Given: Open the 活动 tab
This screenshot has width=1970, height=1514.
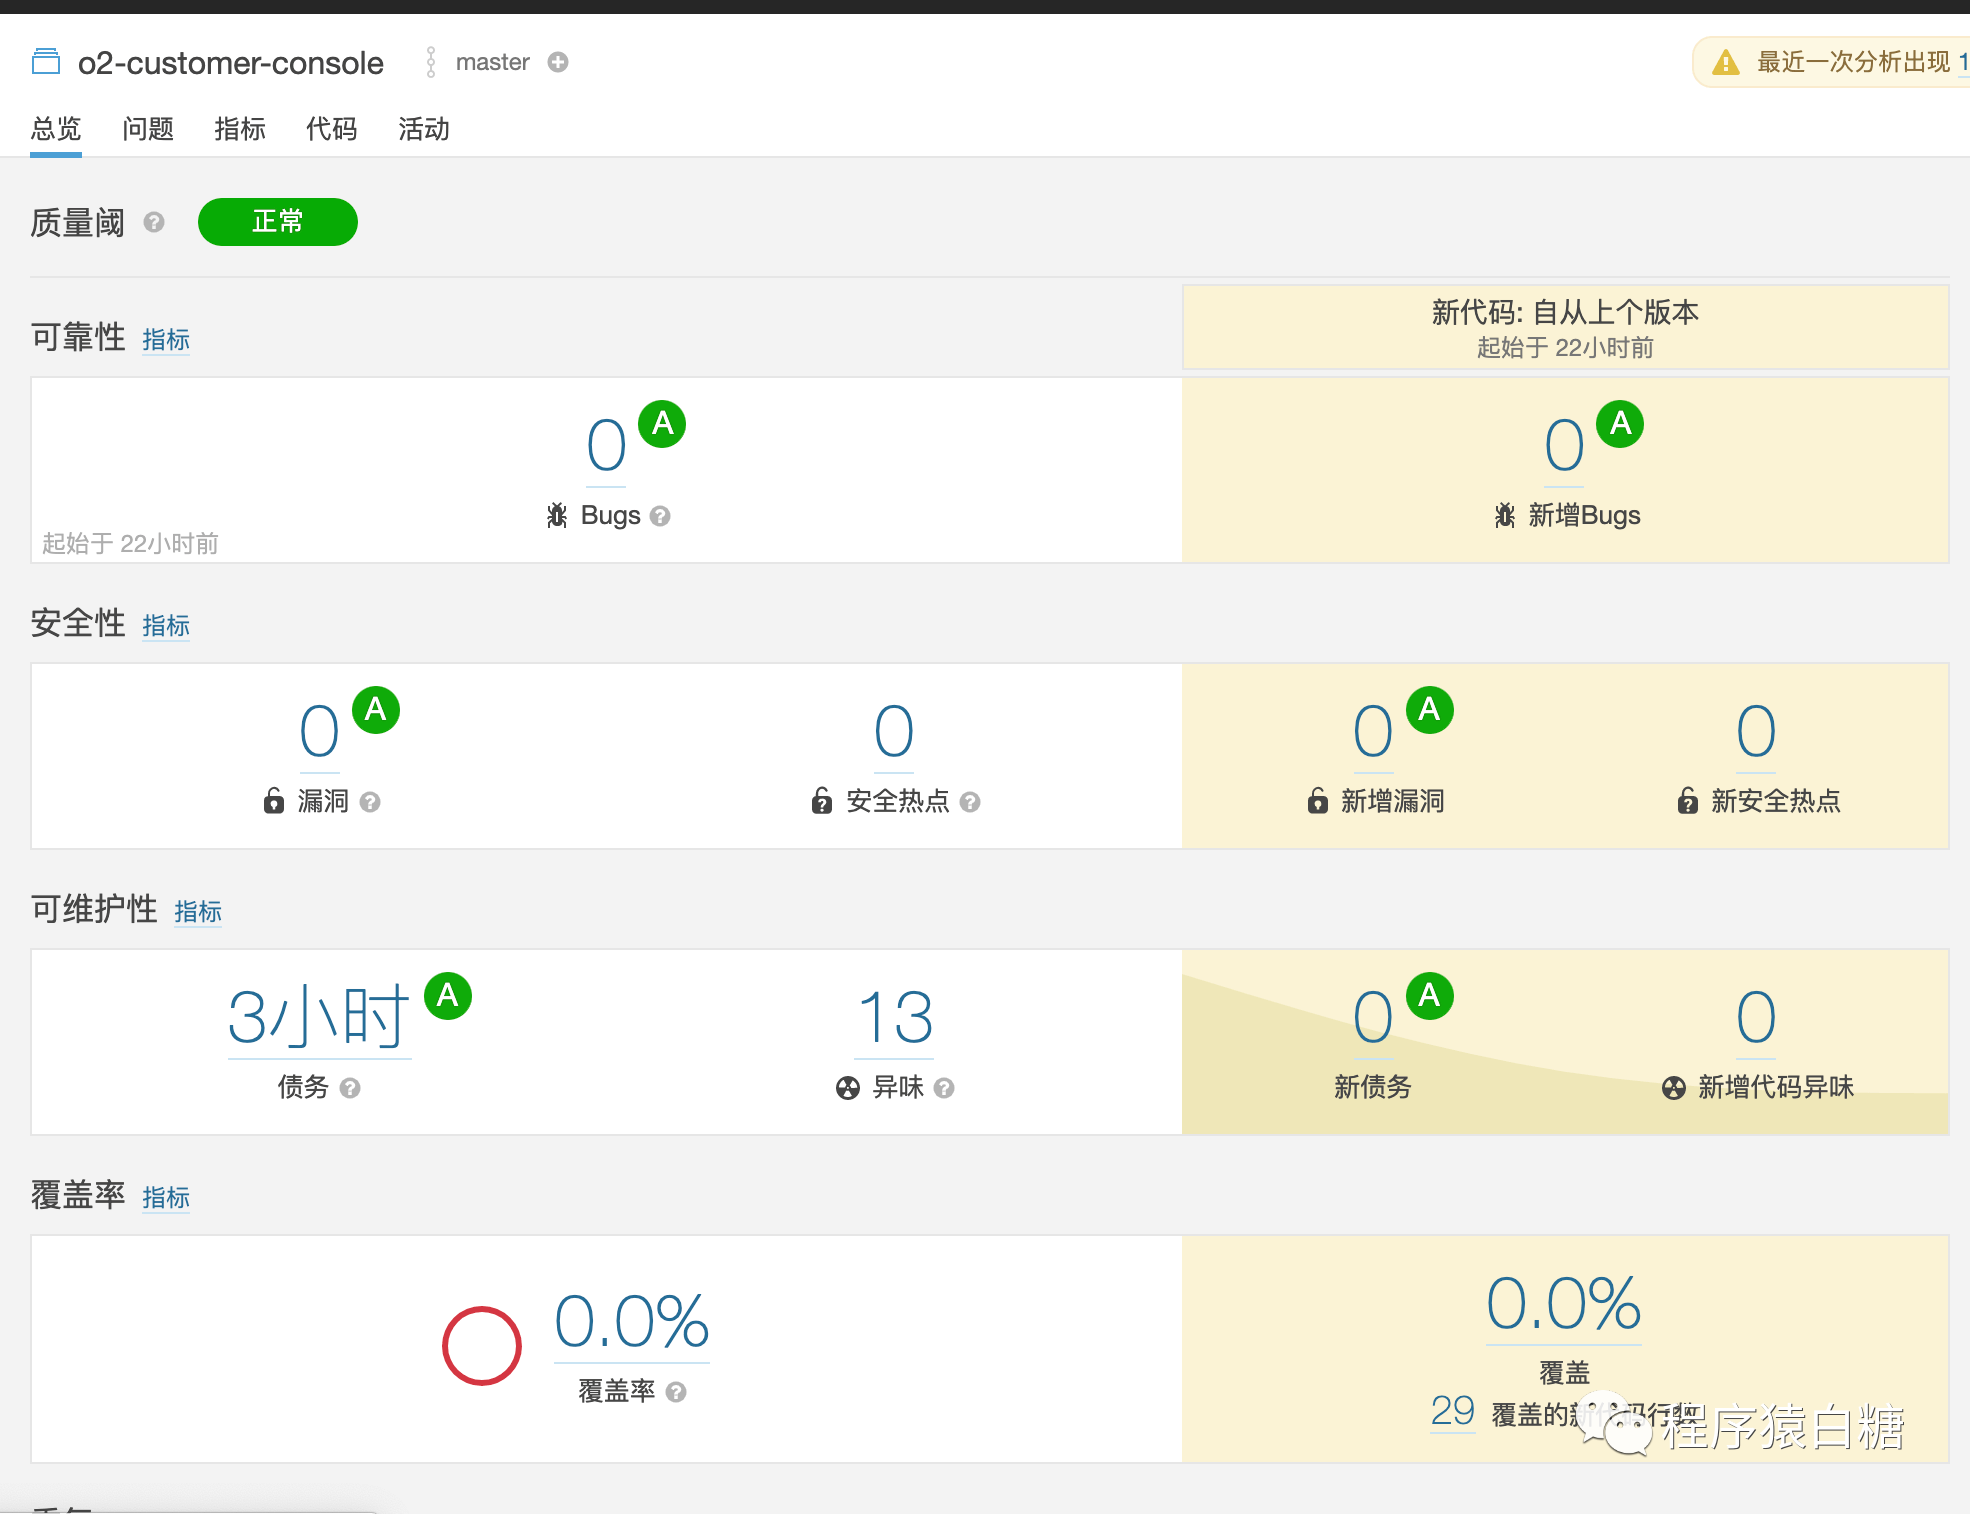Looking at the screenshot, I should [x=424, y=129].
